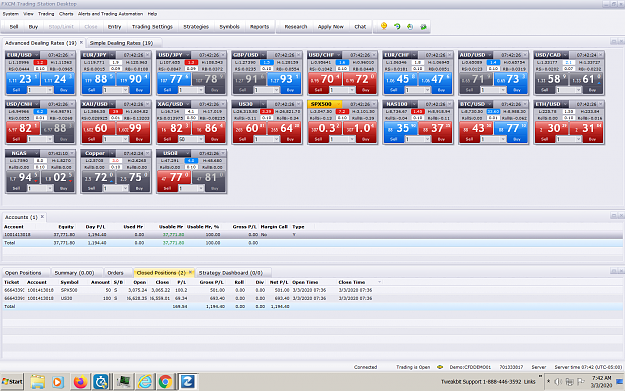This screenshot has height=391, width=625.
Task: Click the yellow smiley face toolbar icon
Action: point(384,26)
